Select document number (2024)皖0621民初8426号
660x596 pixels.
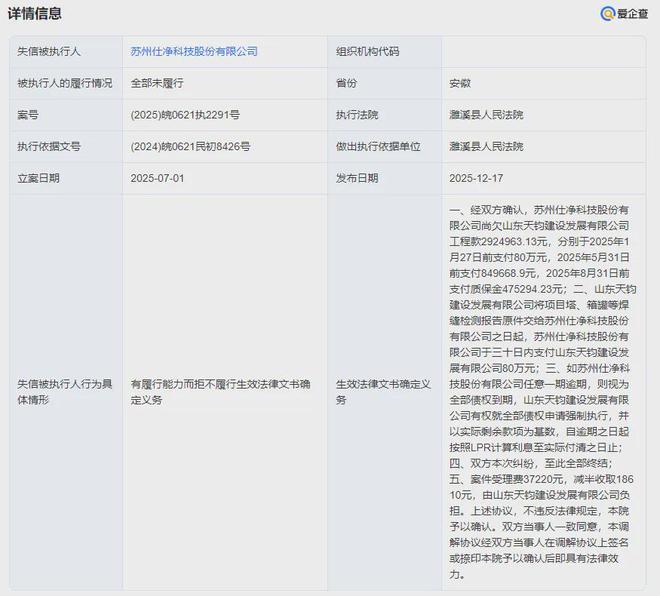tap(190, 146)
